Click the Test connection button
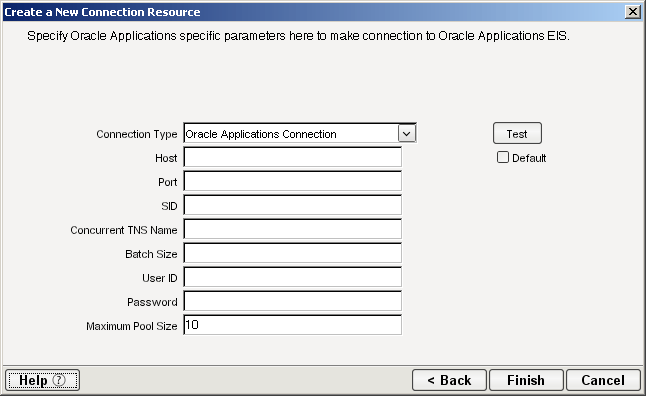The width and height of the screenshot is (646, 396). [x=517, y=134]
